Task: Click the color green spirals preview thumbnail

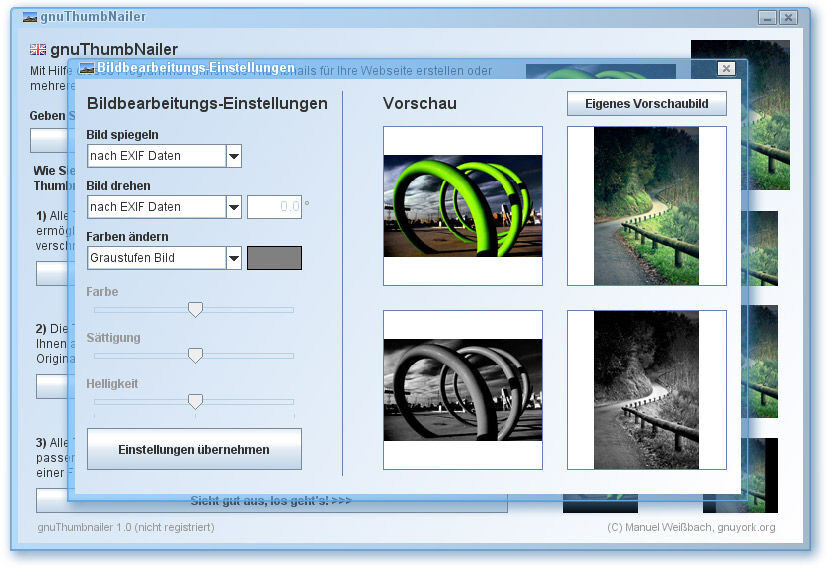Action: tap(463, 206)
